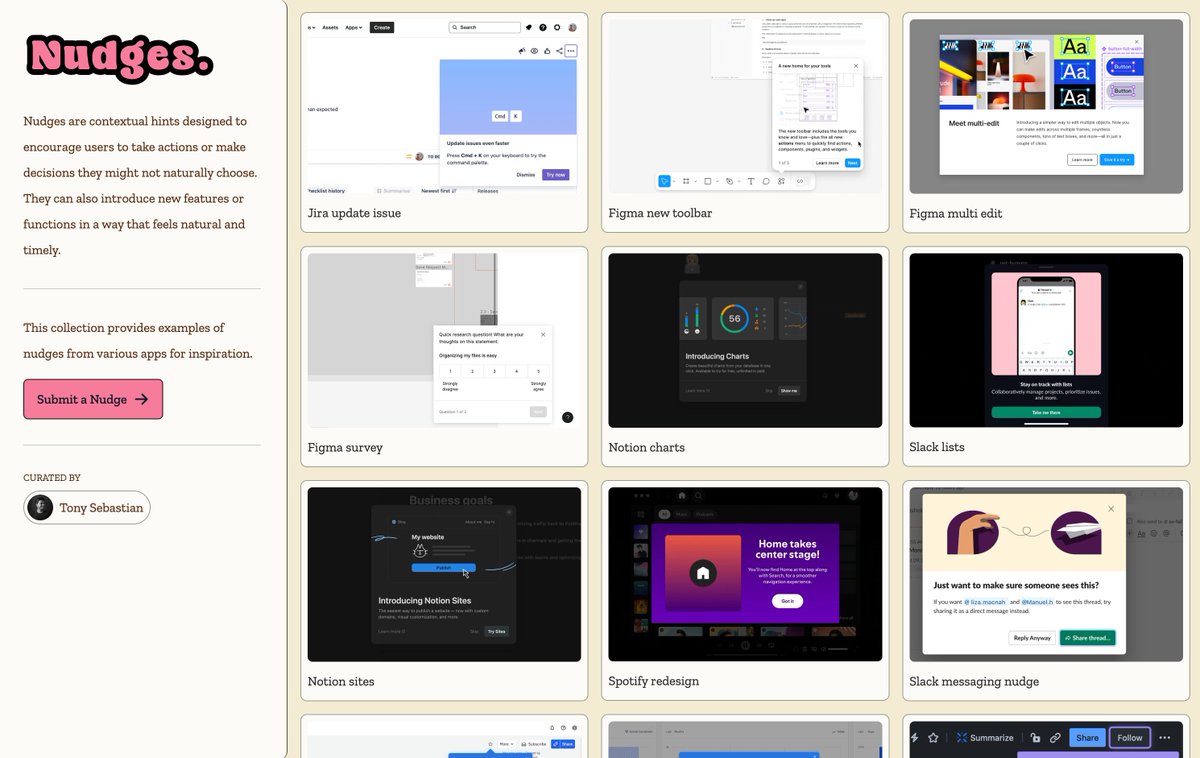
Task: Click 'Got it' in the Spotify redesign popup
Action: pyautogui.click(x=787, y=601)
